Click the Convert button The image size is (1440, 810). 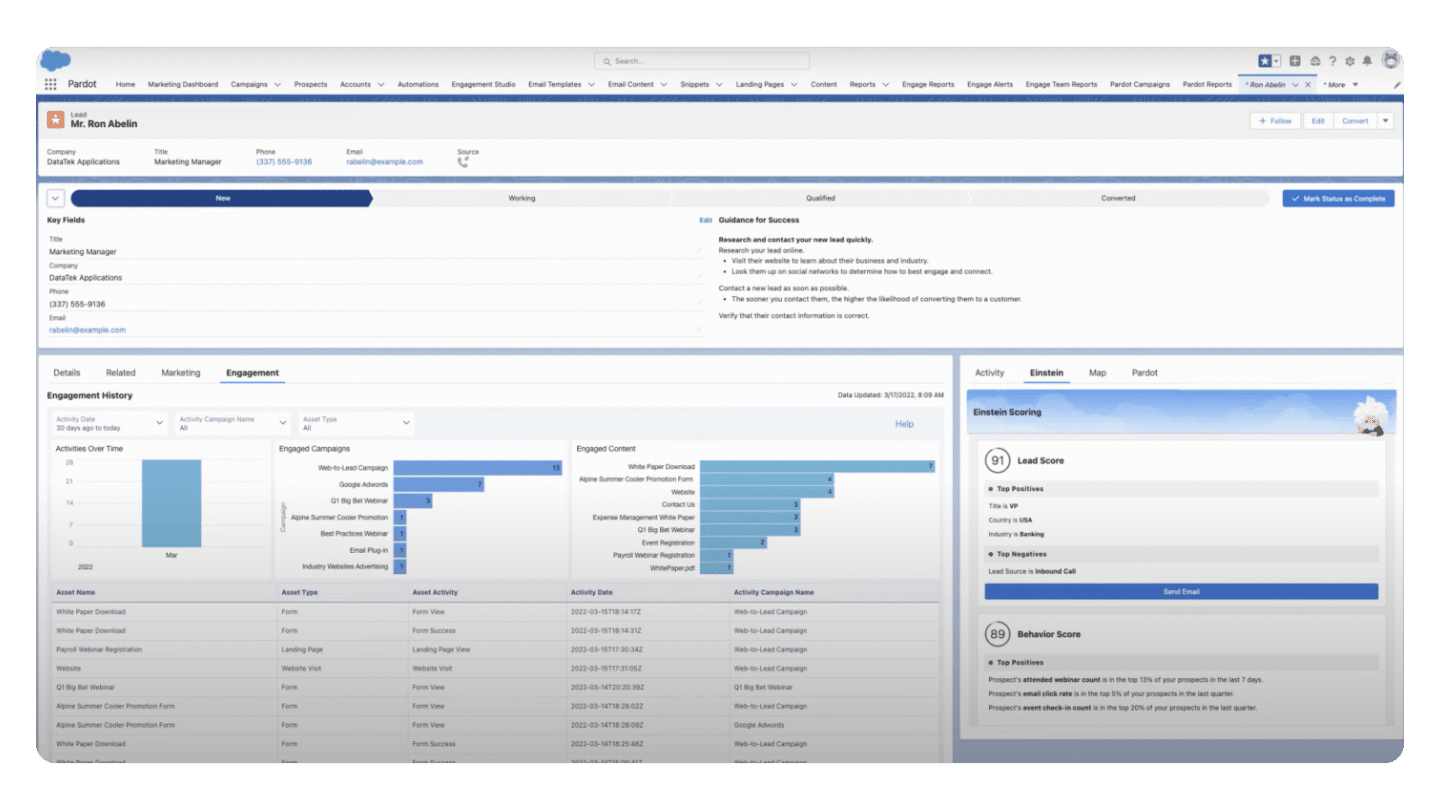point(1355,121)
